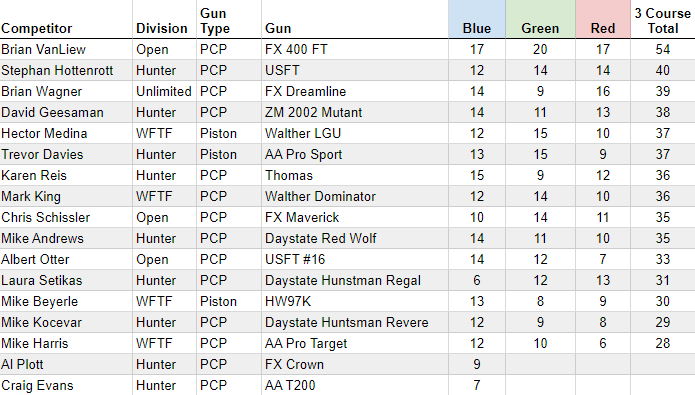The width and height of the screenshot is (695, 395).
Task: Click the ZM 2002 Mutant cell
Action: (x=355, y=112)
